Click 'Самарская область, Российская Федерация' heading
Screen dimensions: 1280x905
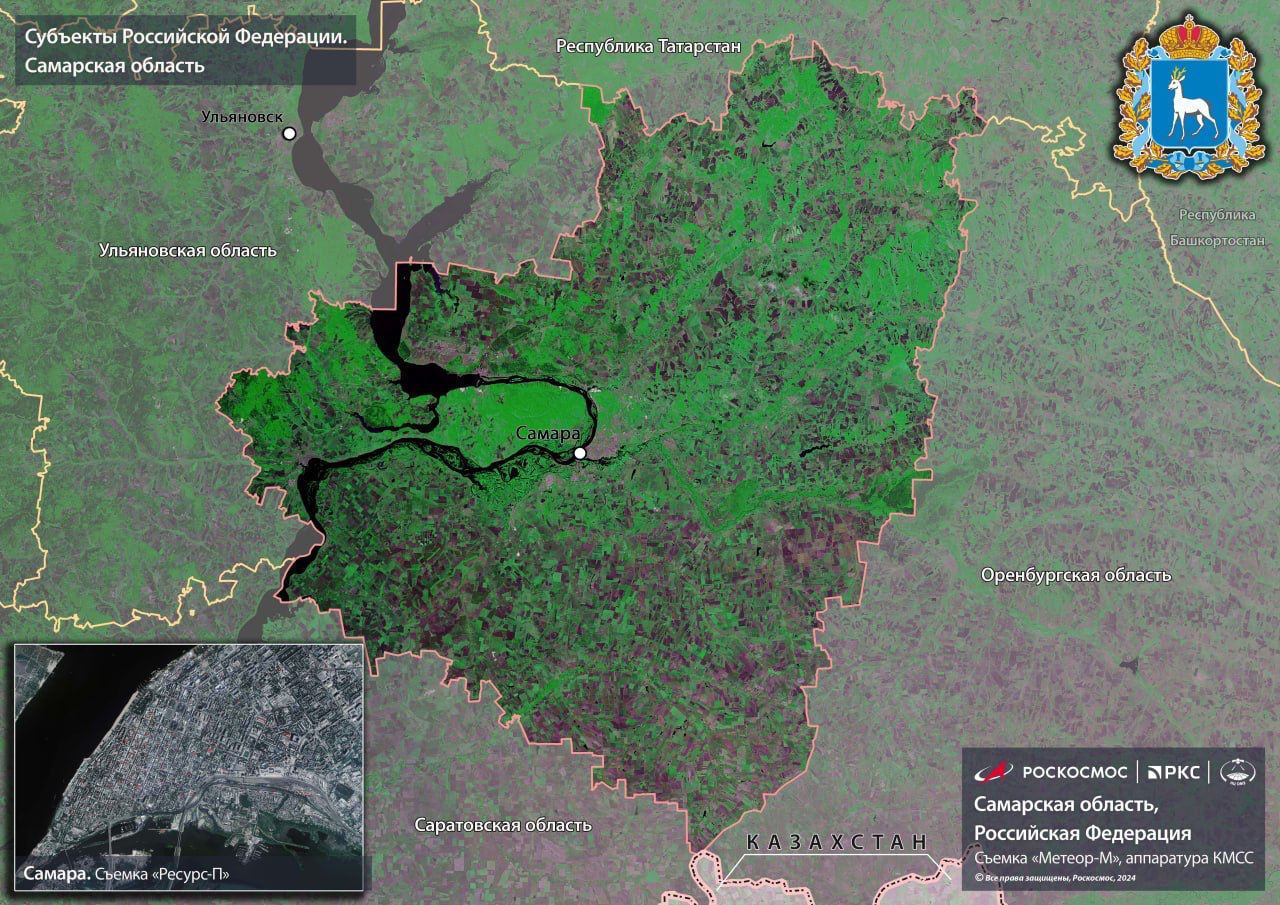(1082, 819)
